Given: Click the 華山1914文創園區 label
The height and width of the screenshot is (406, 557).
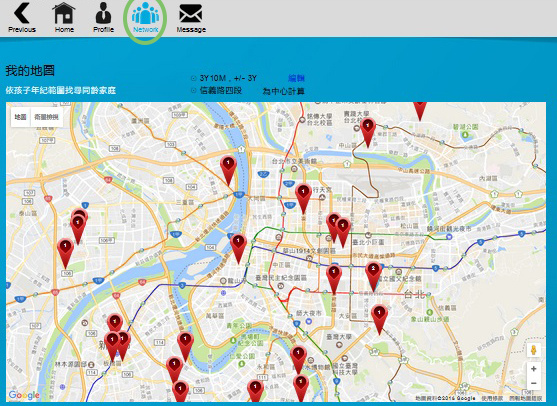Looking at the screenshot, I should (309, 251).
